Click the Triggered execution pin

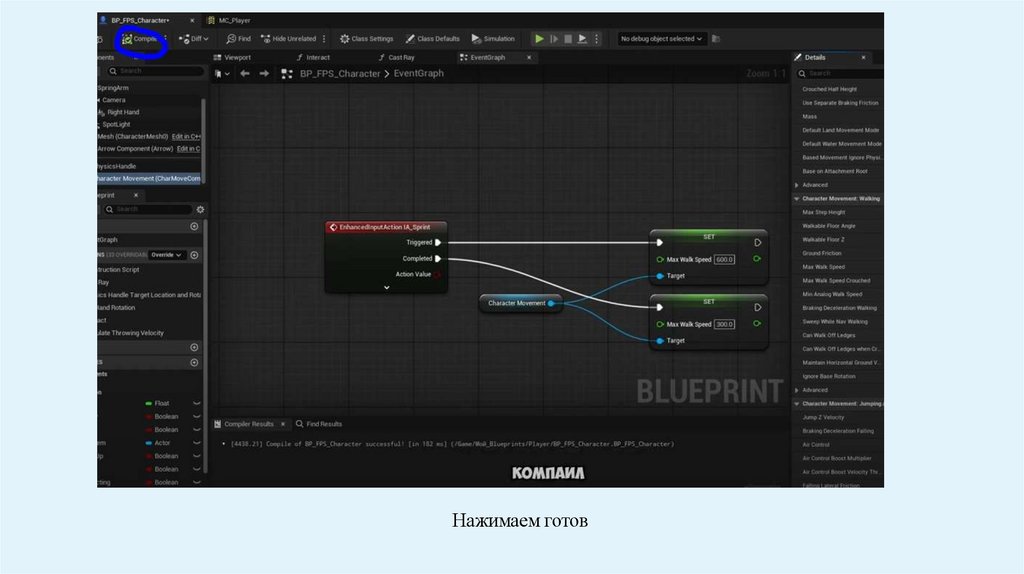(438, 243)
